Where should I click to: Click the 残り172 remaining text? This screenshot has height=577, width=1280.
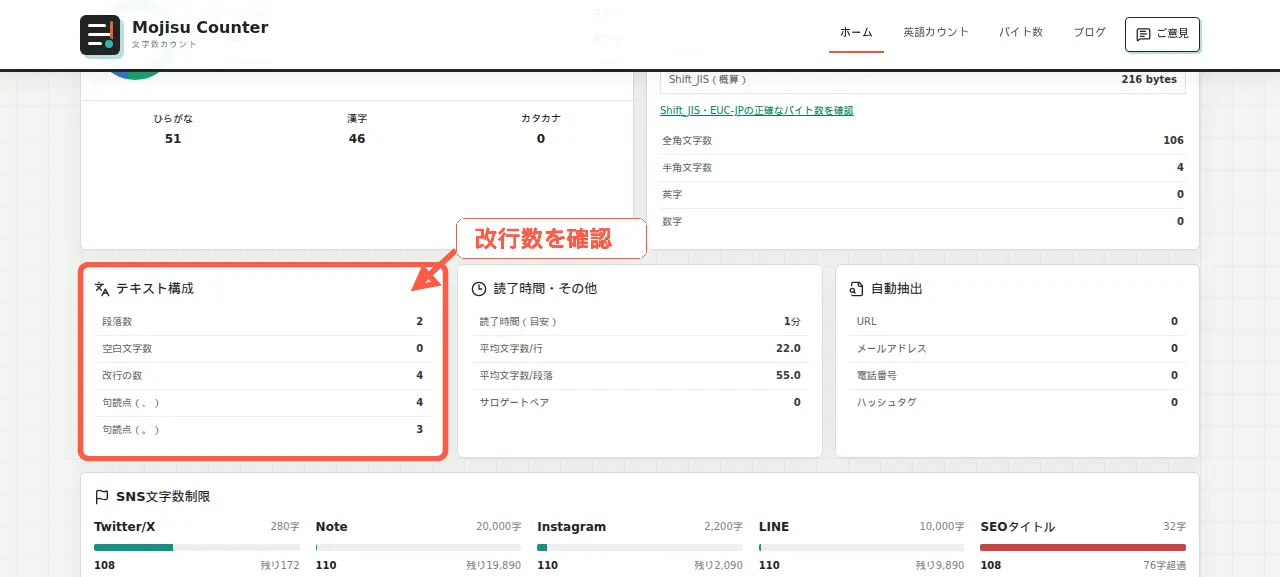[280, 566]
